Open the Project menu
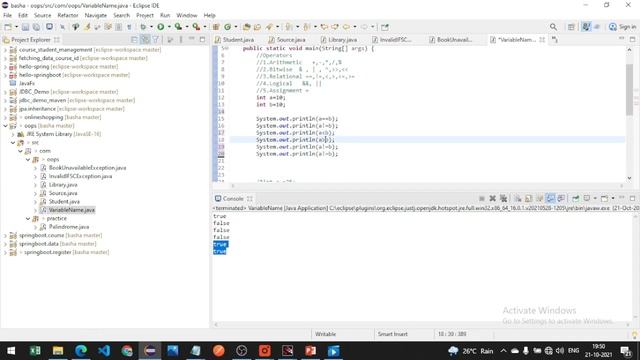Viewport: 640px width, 360px height. (x=144, y=15)
